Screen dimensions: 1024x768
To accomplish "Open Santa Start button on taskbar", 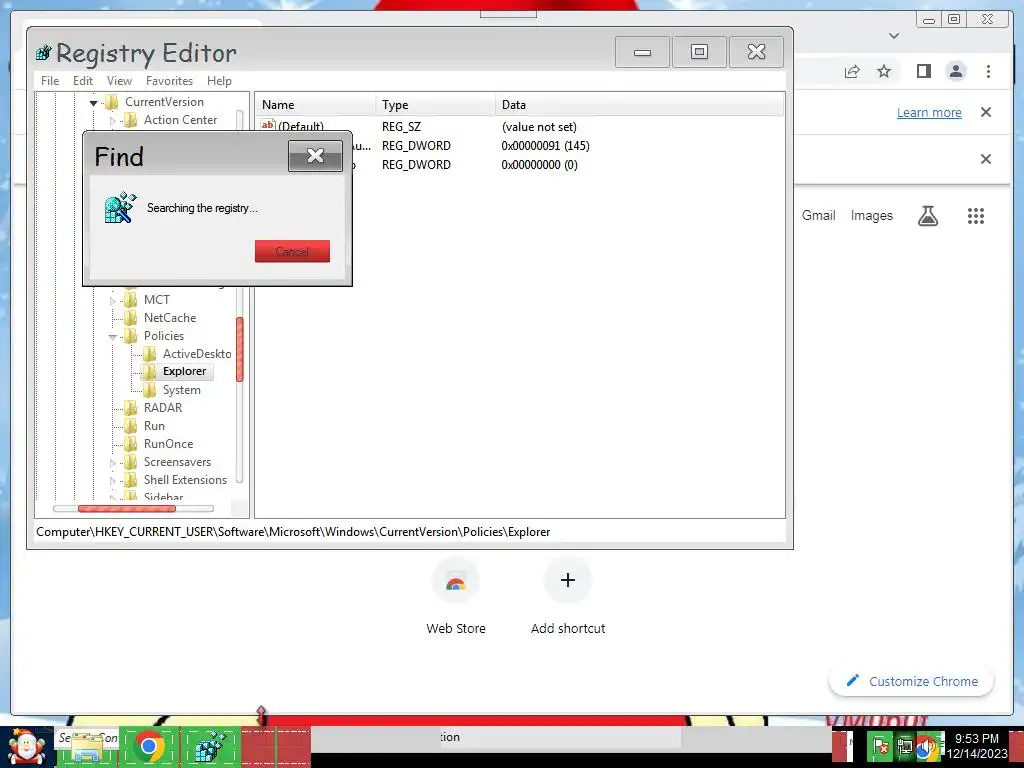I will tap(27, 747).
